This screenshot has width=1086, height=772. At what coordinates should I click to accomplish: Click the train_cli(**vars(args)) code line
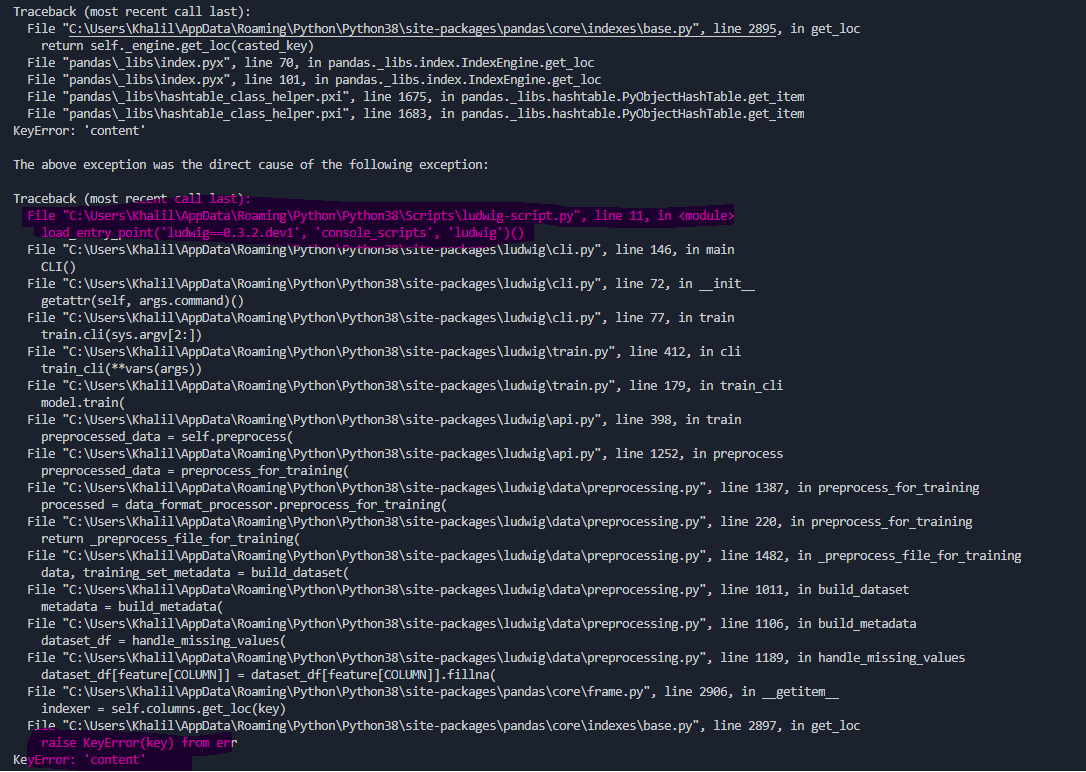110,368
